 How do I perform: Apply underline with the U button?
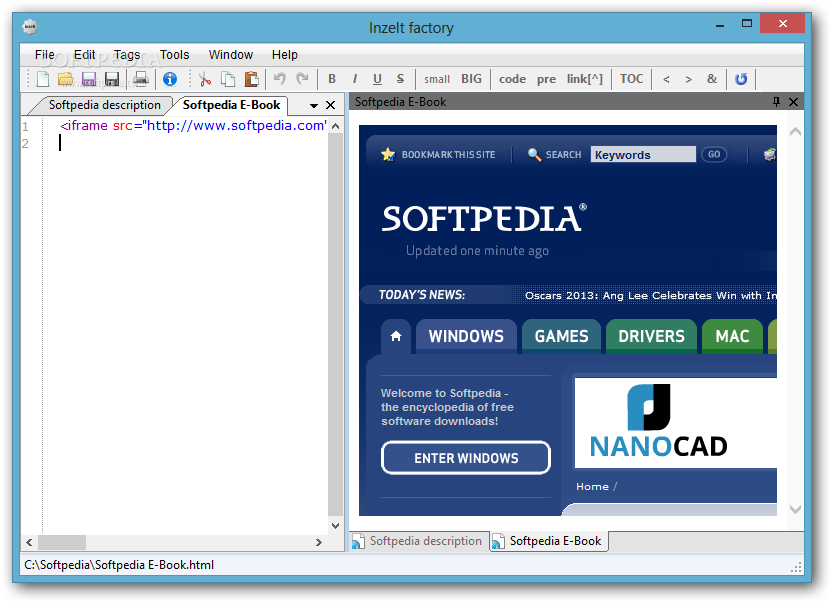tap(377, 79)
